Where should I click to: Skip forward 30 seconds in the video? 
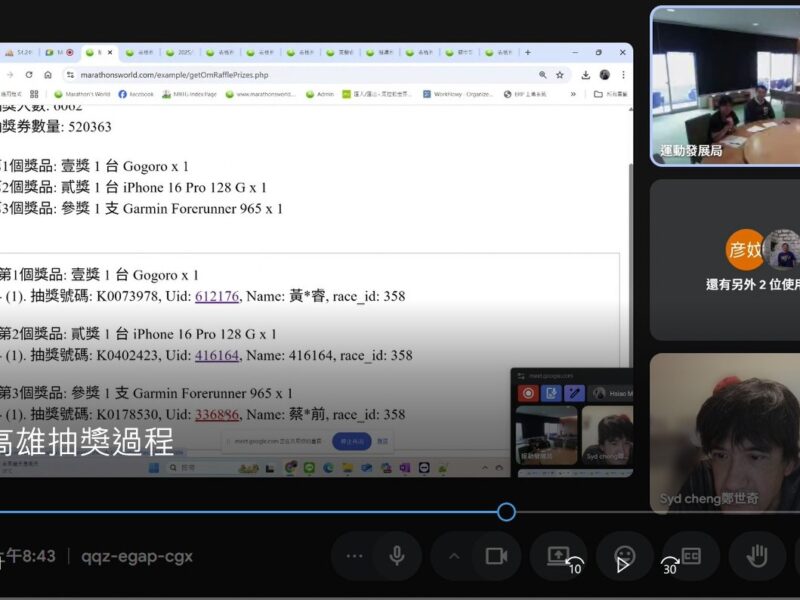click(x=669, y=565)
